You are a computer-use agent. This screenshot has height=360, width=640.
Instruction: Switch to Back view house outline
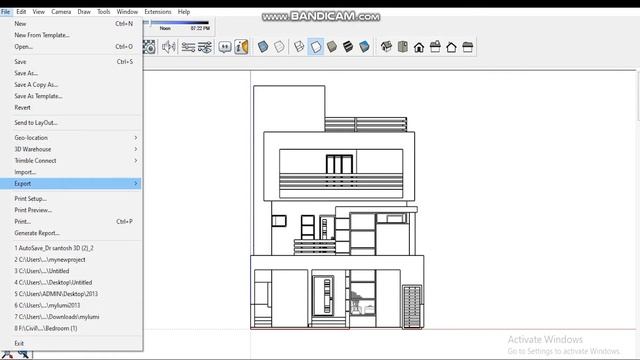point(451,47)
